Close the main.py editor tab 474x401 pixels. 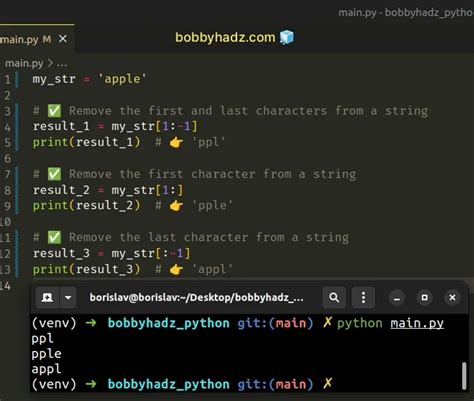coord(63,39)
